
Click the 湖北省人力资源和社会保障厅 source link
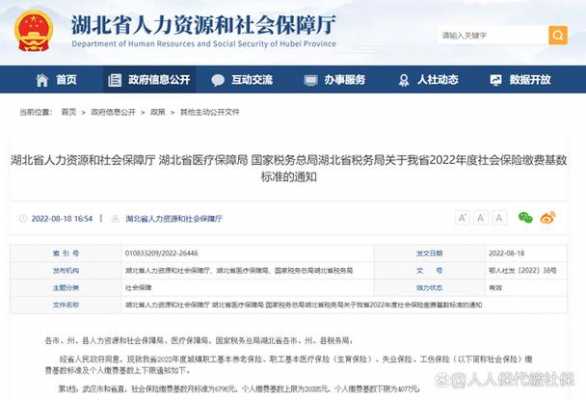174,219
